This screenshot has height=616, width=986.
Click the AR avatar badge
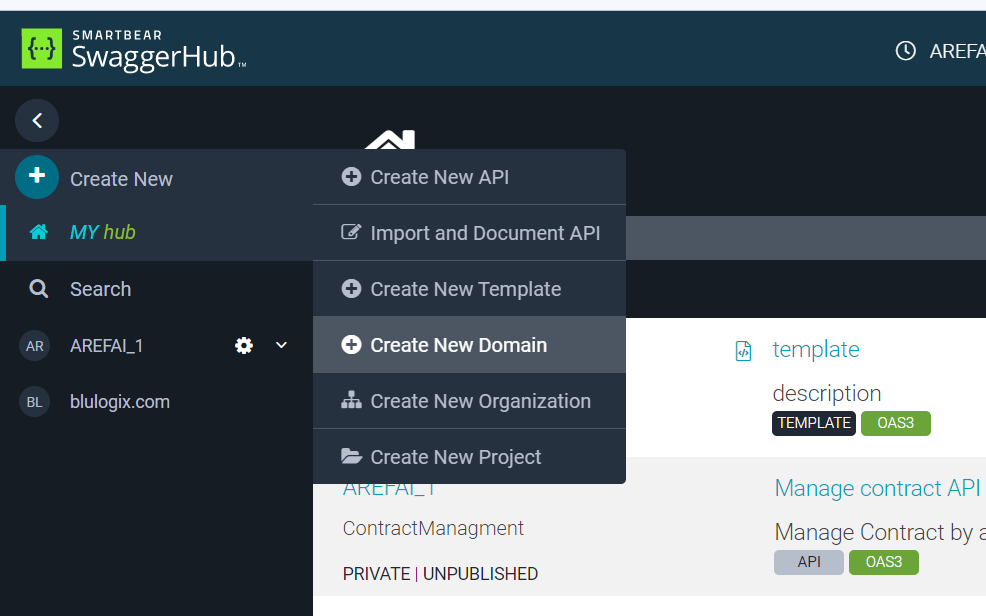35,346
